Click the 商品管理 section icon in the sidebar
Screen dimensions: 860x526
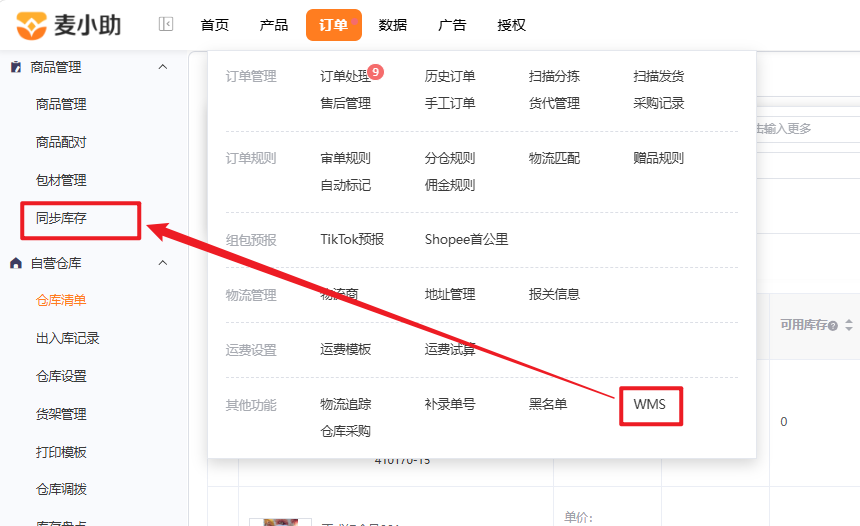16,67
